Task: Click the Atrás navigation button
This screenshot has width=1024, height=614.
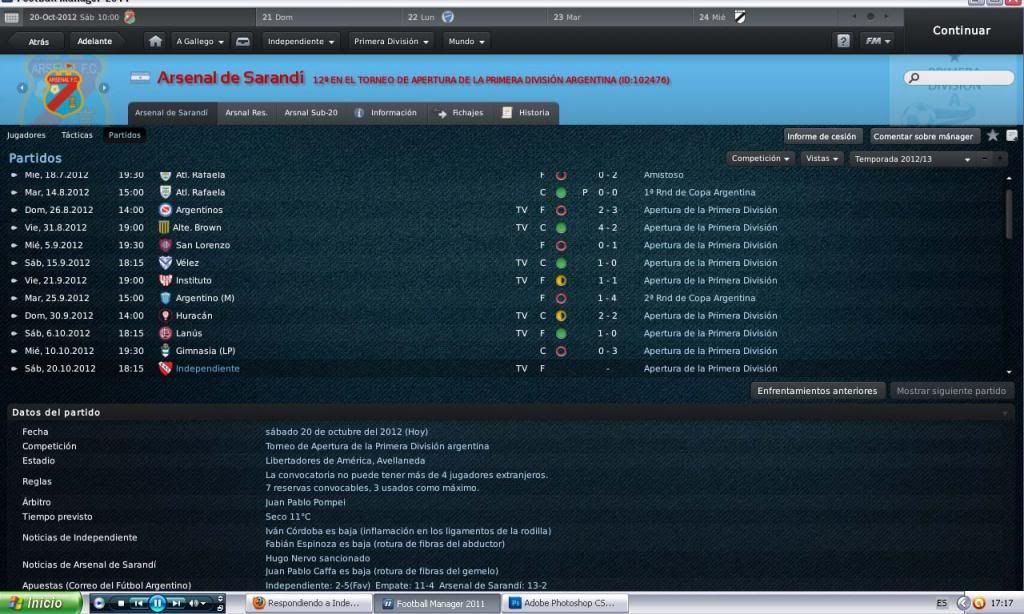Action: (39, 42)
